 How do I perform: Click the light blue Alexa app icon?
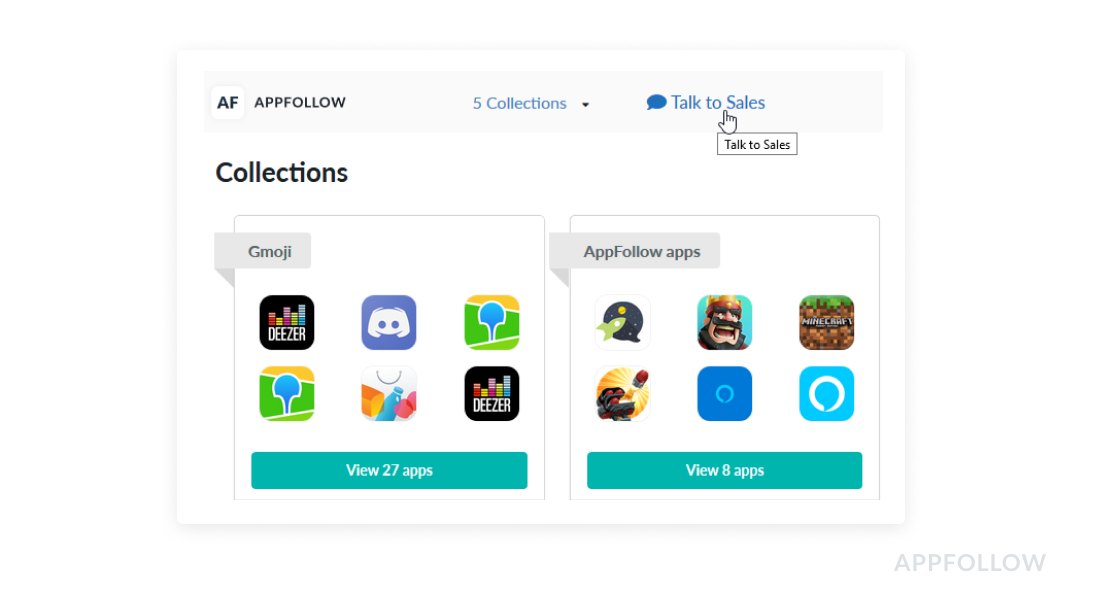[826, 393]
